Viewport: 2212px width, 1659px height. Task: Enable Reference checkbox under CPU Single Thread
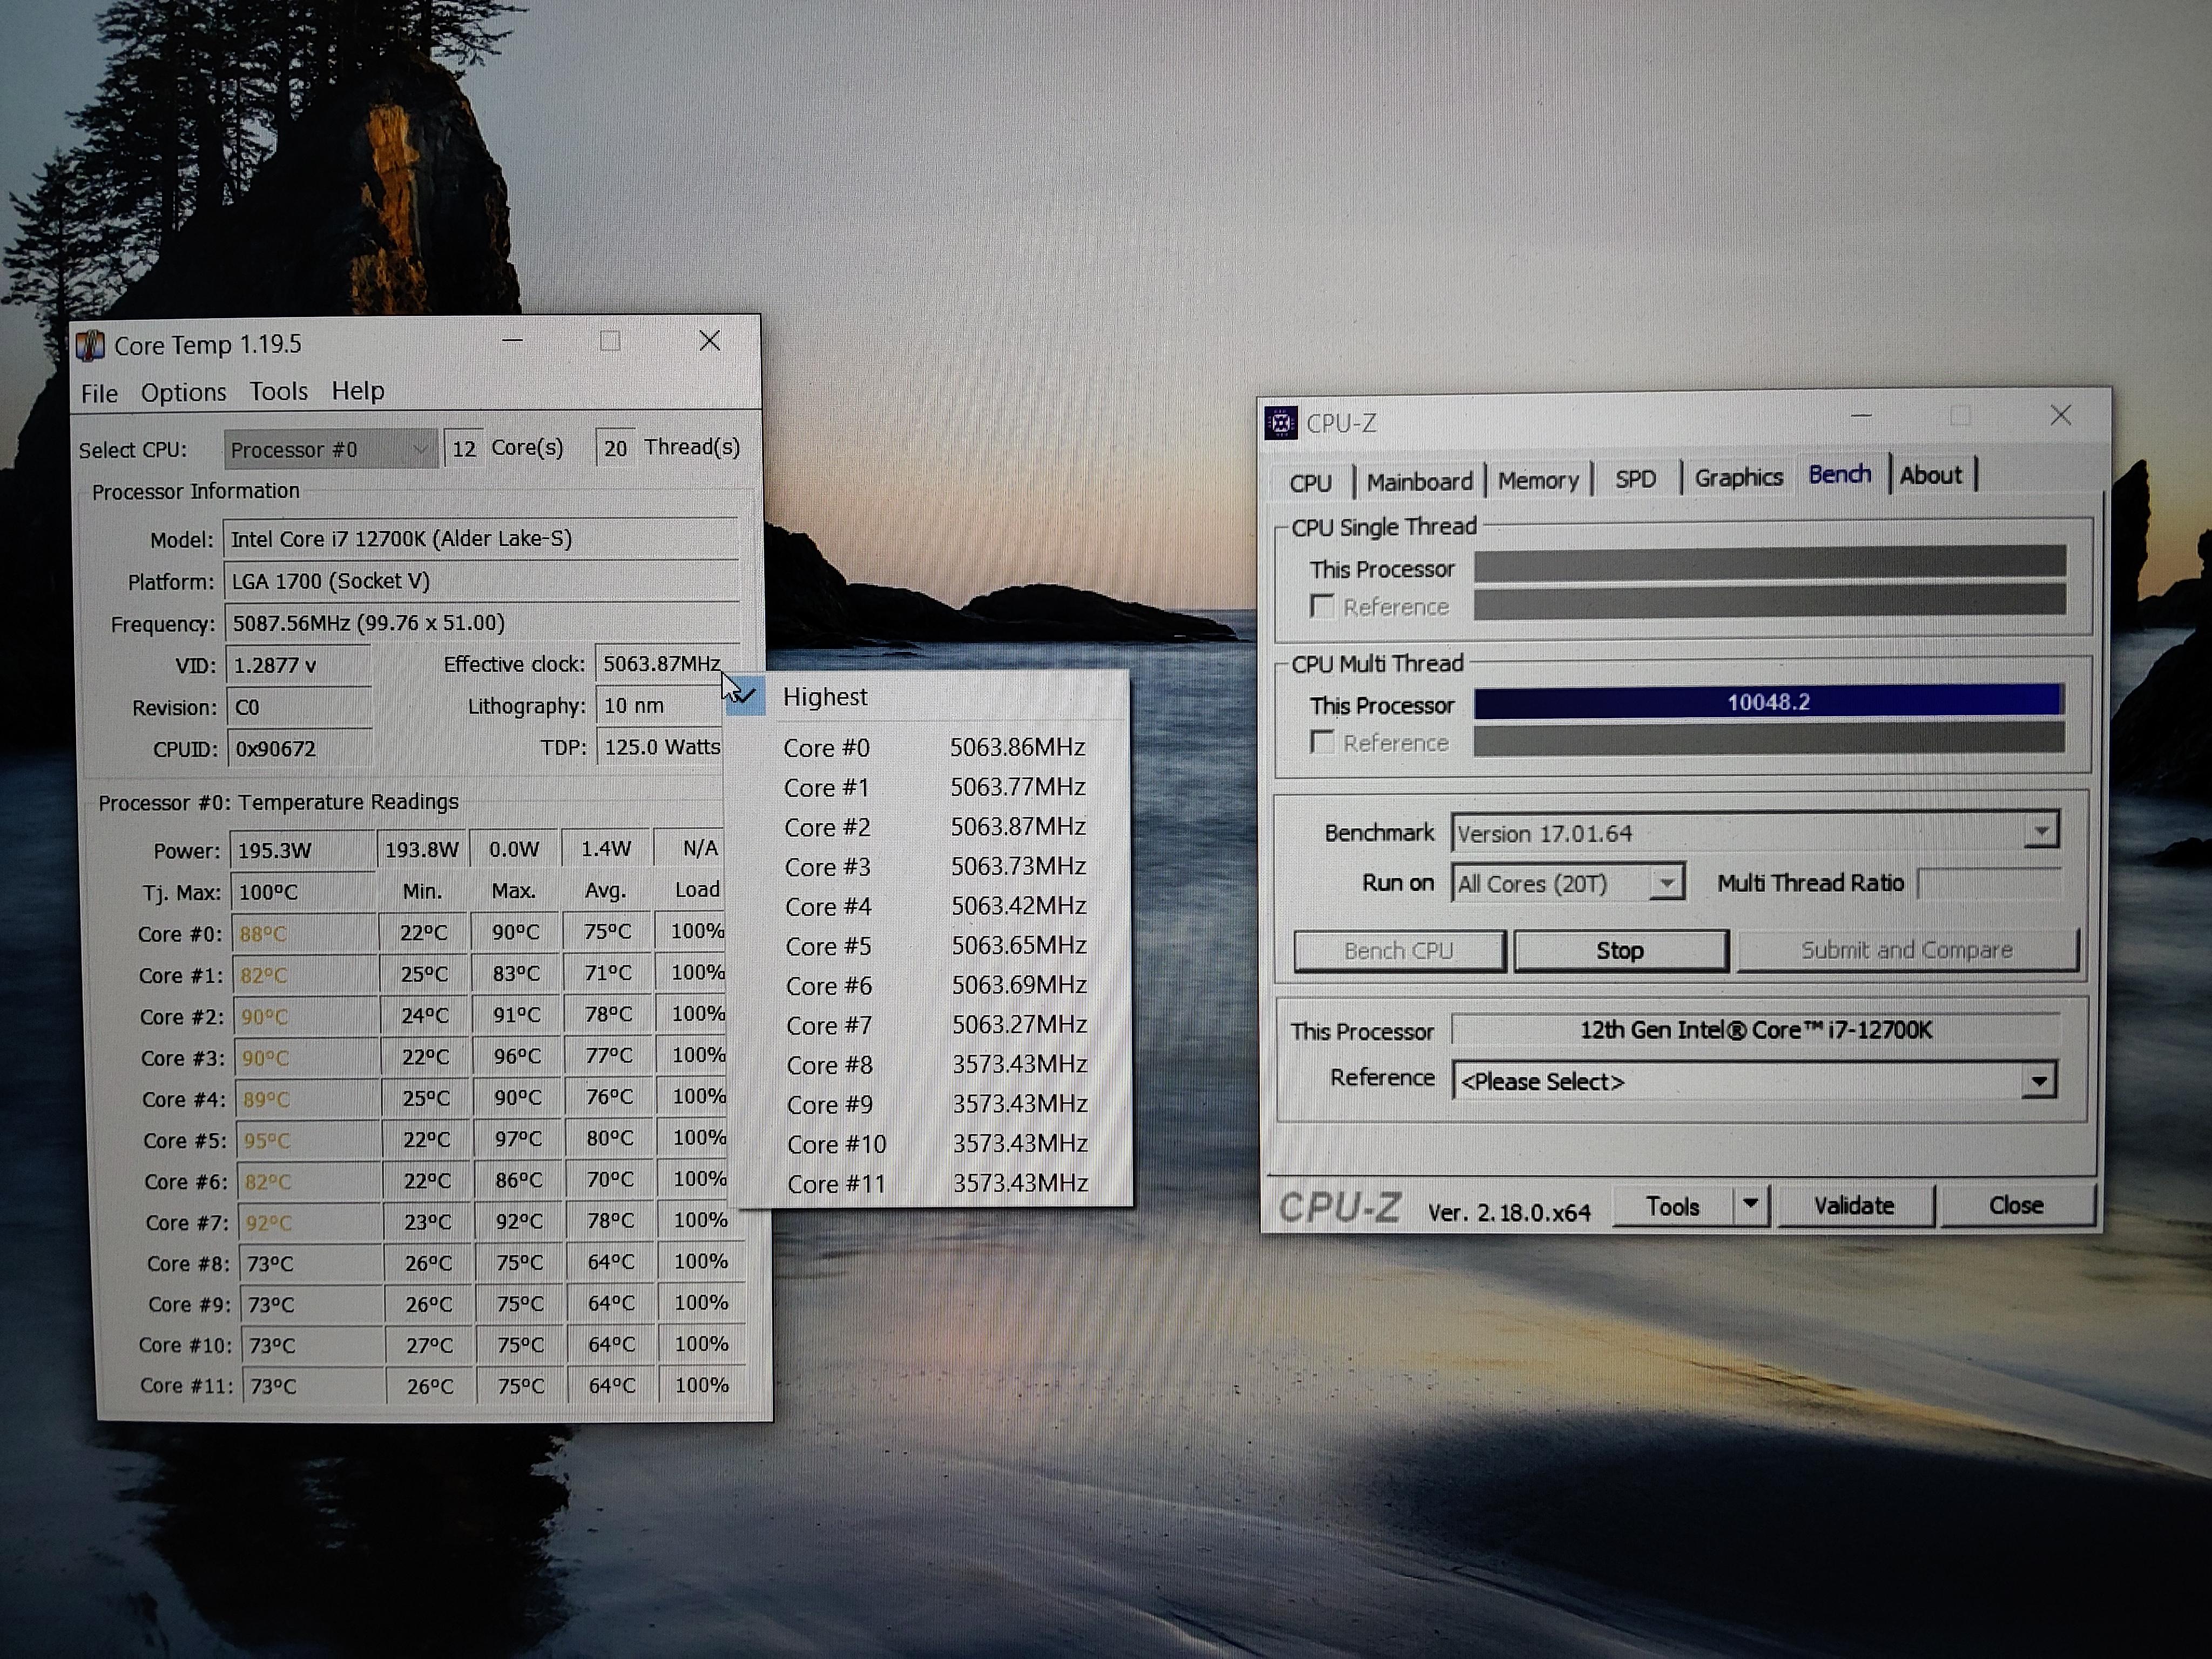pyautogui.click(x=1322, y=606)
